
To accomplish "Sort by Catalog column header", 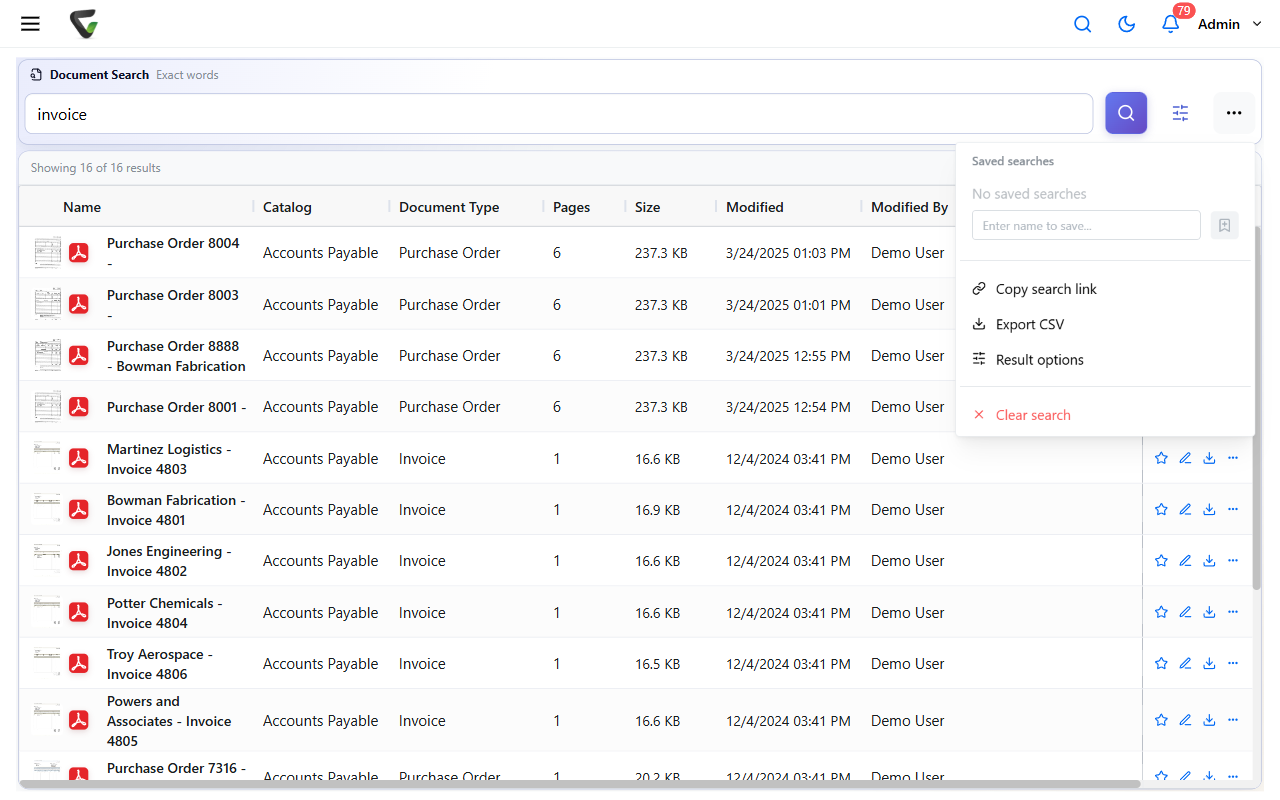I will click(287, 207).
